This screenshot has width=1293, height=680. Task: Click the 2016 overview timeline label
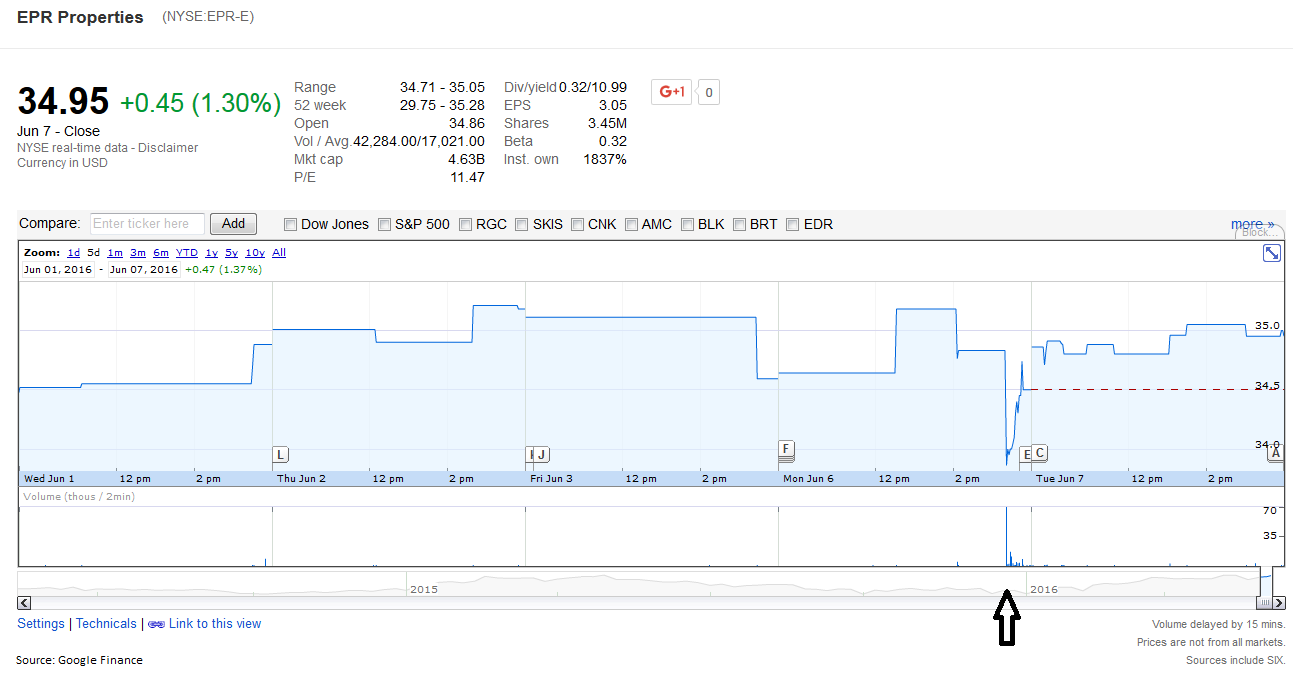pos(1044,589)
